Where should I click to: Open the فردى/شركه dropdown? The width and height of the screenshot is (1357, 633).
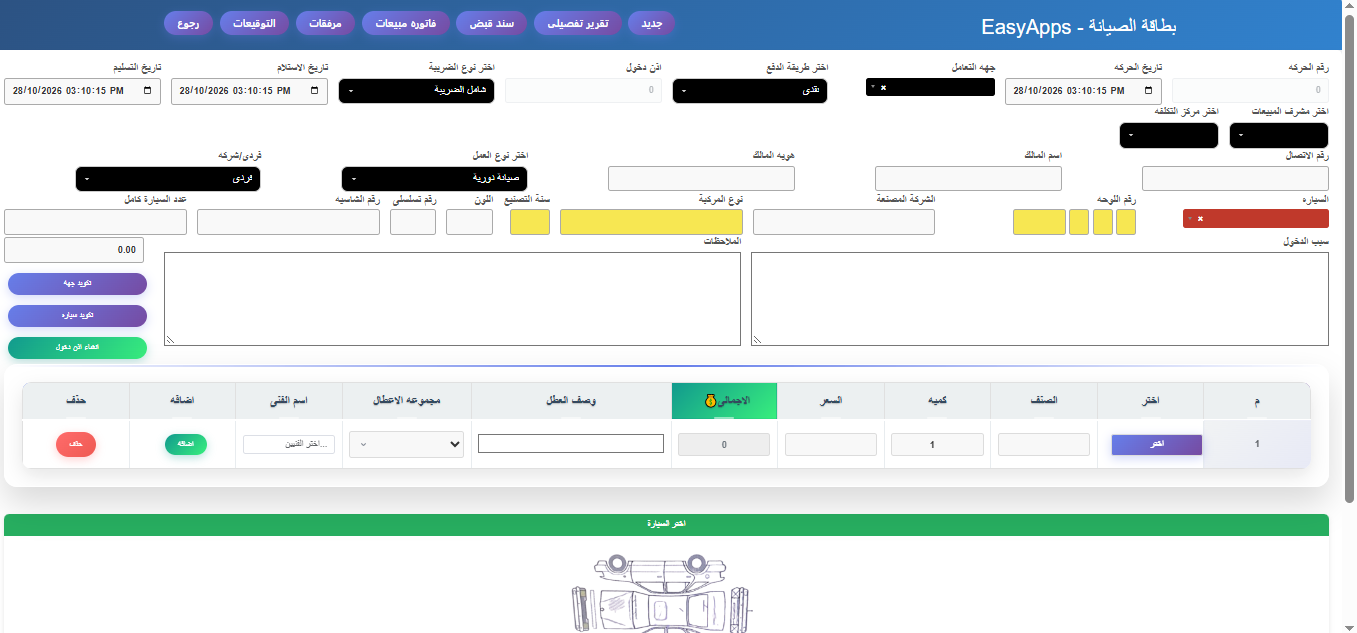pyautogui.click(x=168, y=179)
